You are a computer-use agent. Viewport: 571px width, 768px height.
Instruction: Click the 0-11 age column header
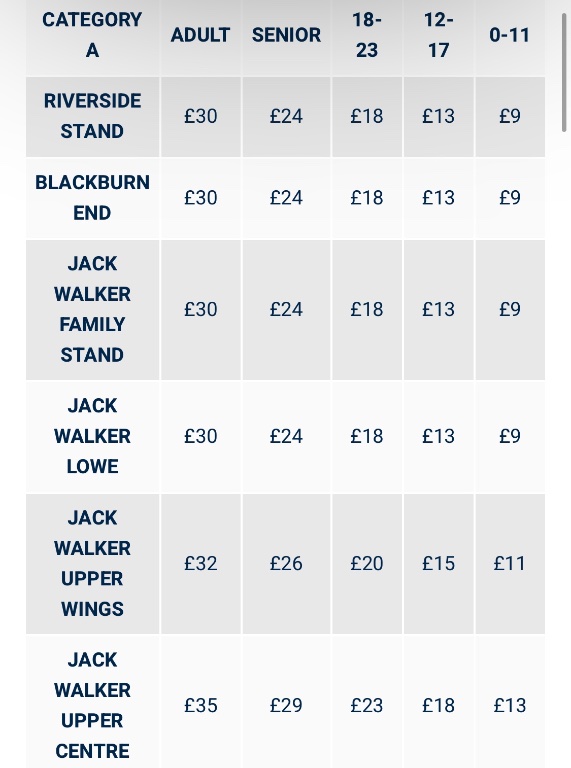point(510,35)
